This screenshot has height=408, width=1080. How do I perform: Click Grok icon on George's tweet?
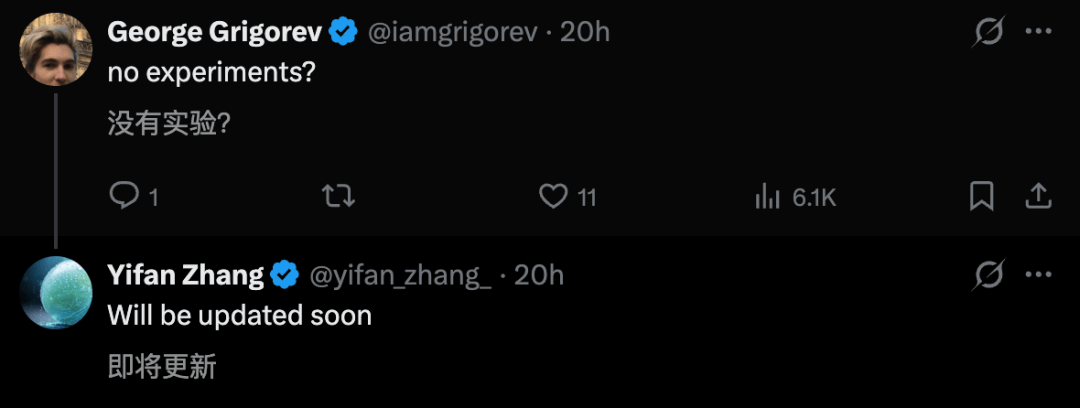click(989, 33)
